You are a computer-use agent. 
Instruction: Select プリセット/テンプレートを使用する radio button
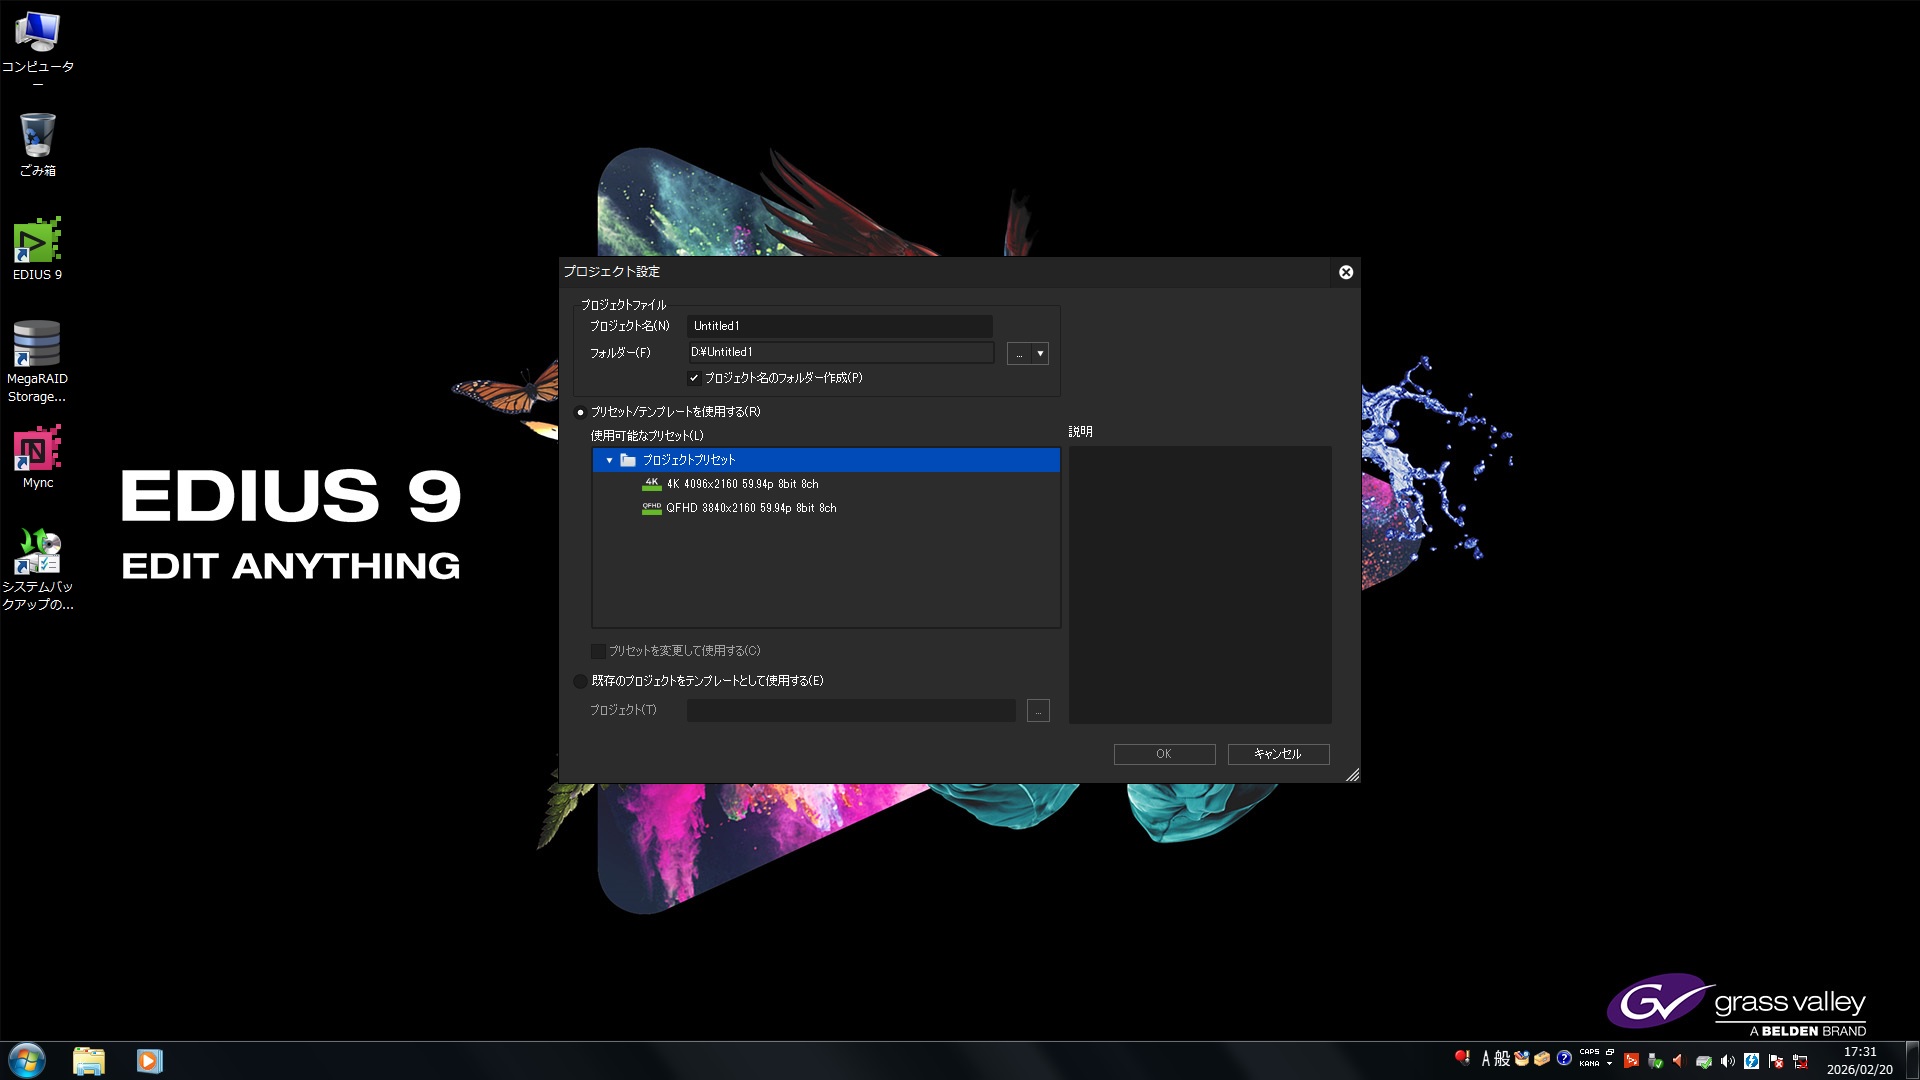click(580, 412)
